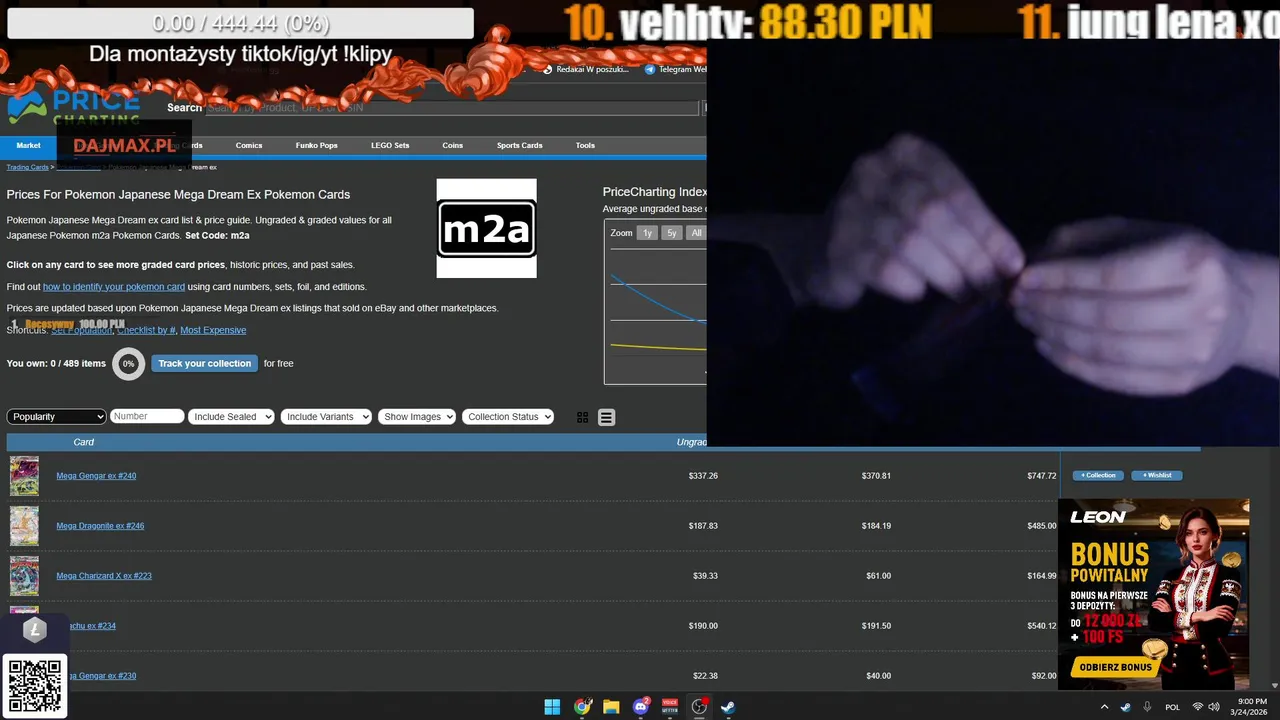The height and width of the screenshot is (720, 1280).
Task: Open Chrome from taskbar
Action: point(582,707)
